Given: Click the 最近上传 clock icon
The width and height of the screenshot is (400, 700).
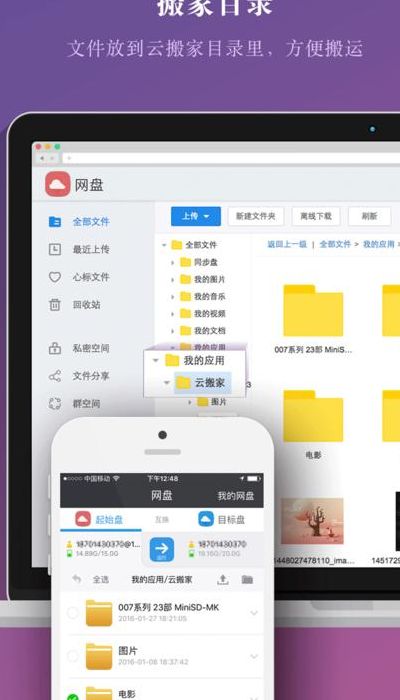Looking at the screenshot, I should (54, 249).
